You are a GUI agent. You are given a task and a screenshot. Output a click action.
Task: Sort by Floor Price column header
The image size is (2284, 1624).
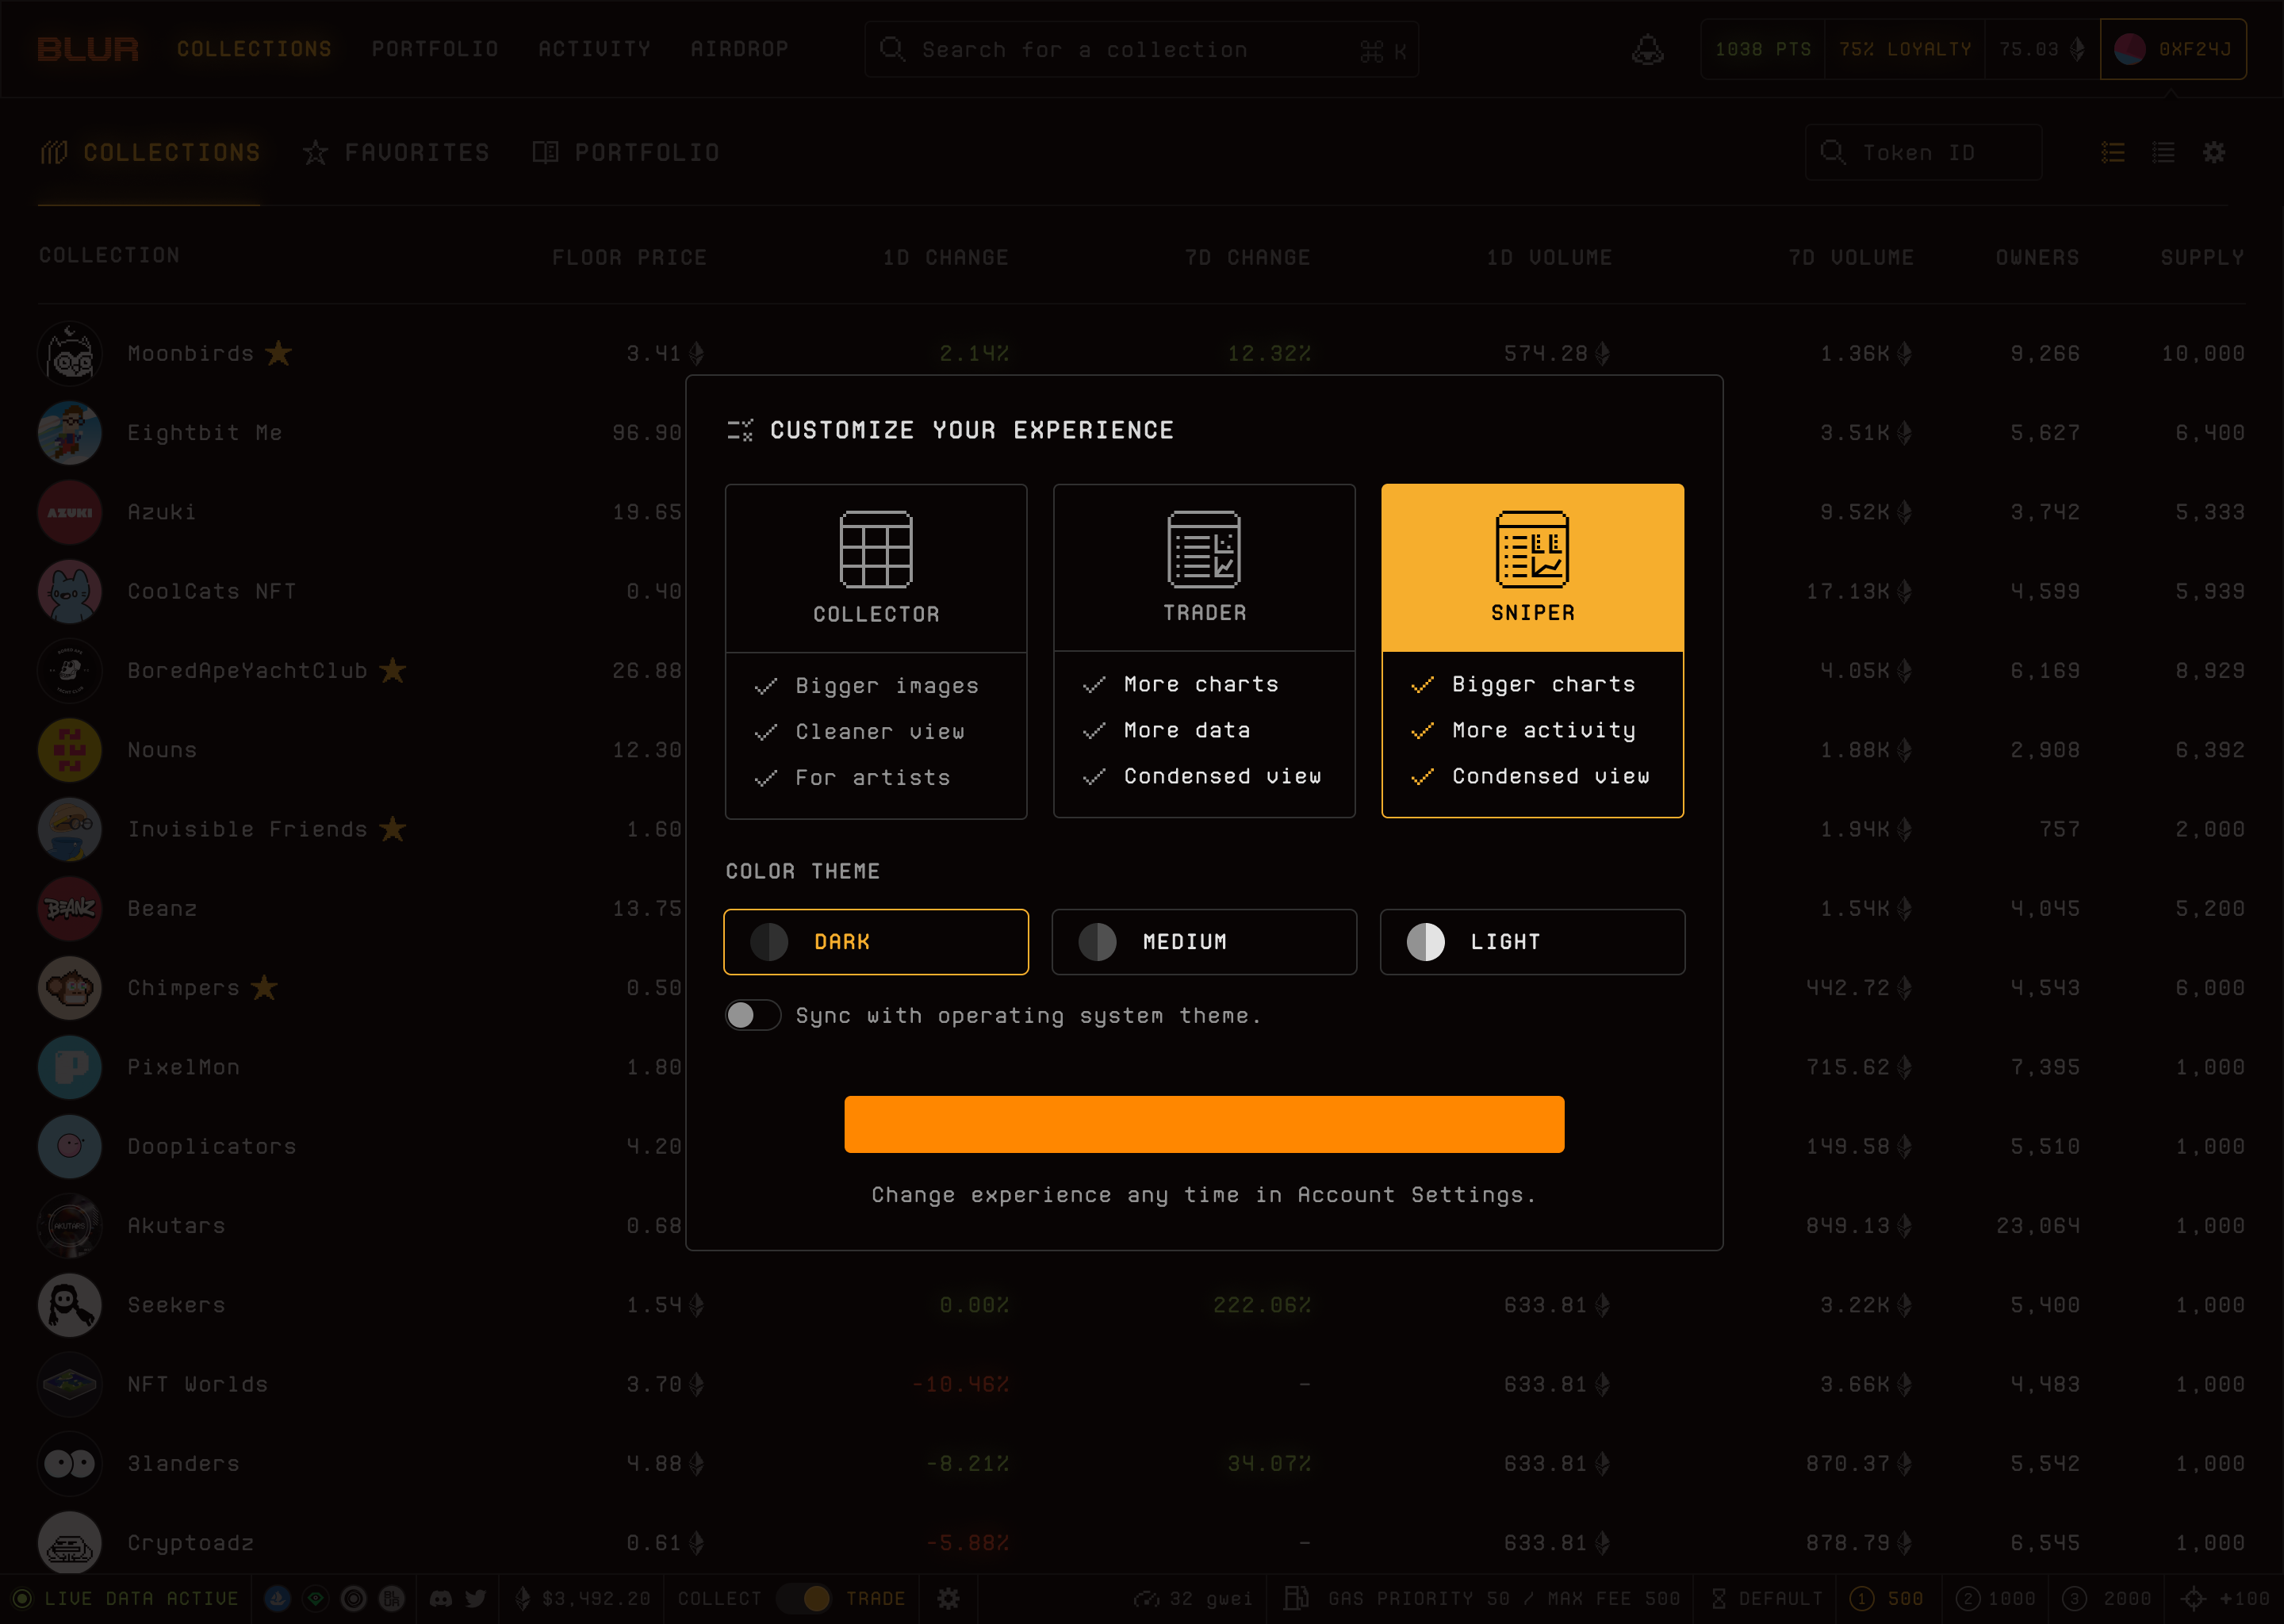[629, 258]
